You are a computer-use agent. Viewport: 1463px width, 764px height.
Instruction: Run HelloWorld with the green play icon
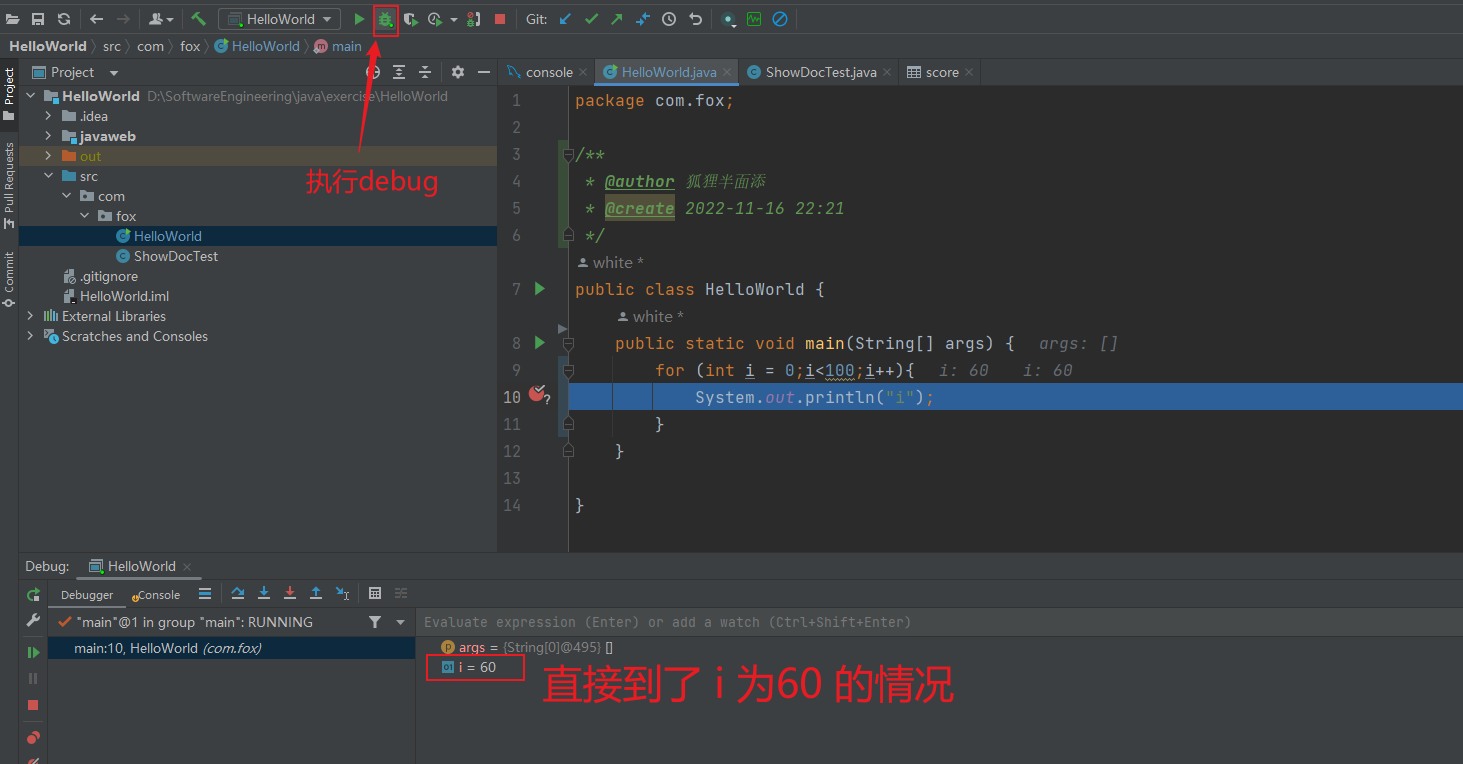click(x=359, y=19)
